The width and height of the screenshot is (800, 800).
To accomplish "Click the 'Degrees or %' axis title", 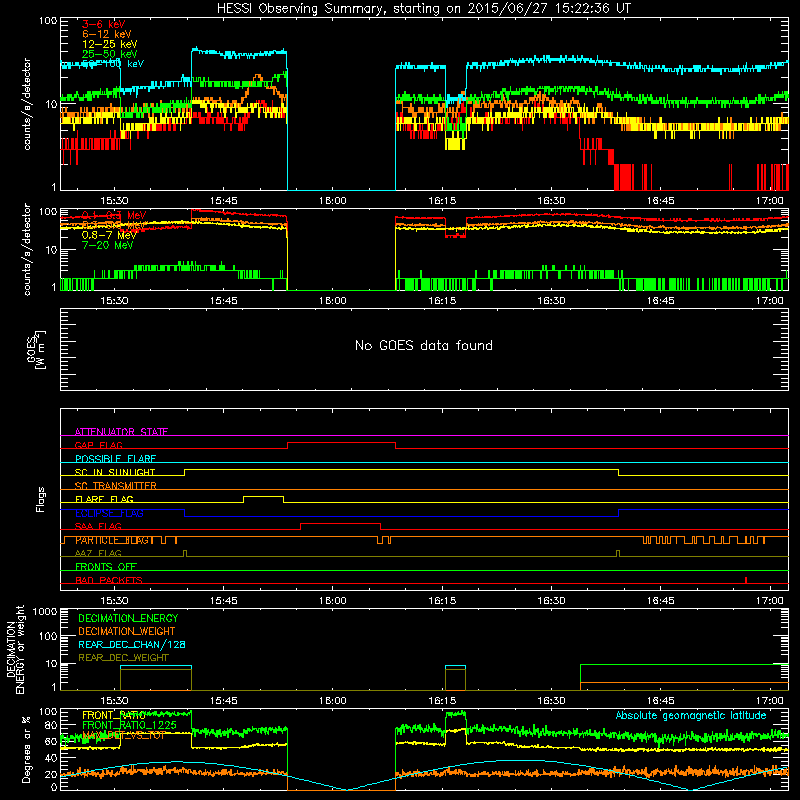I will click(x=27, y=749).
